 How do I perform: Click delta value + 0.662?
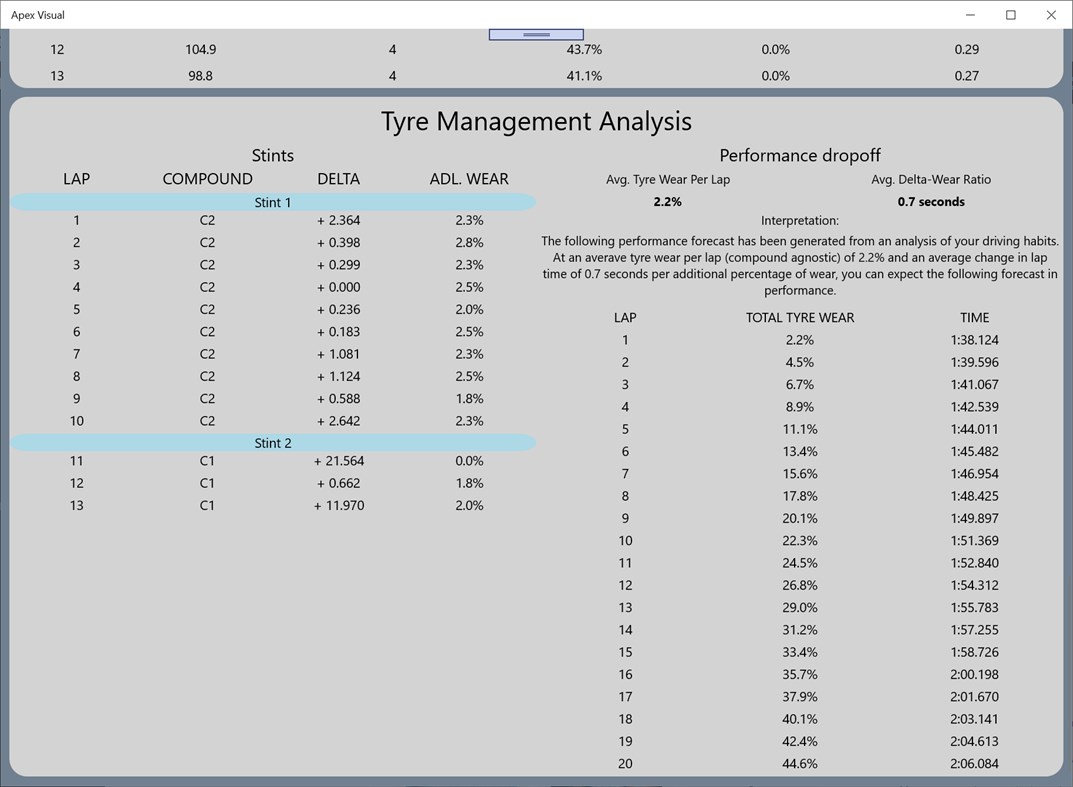click(x=339, y=483)
